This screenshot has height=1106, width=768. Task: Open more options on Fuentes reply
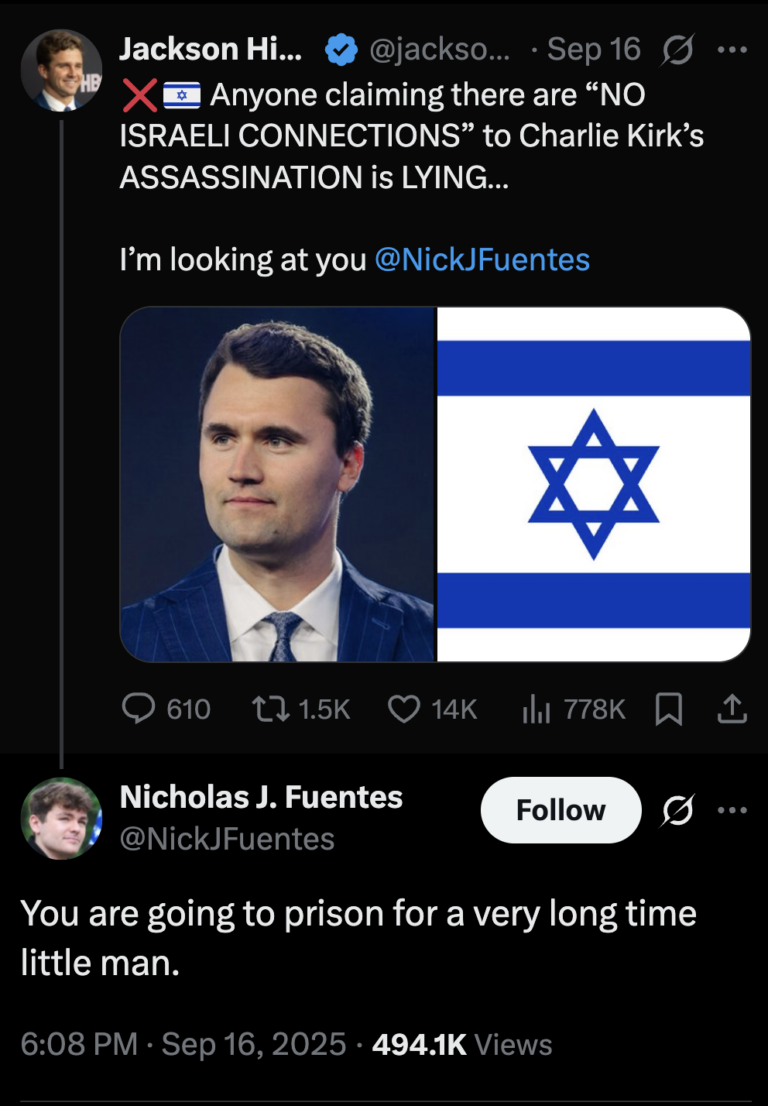coord(734,811)
